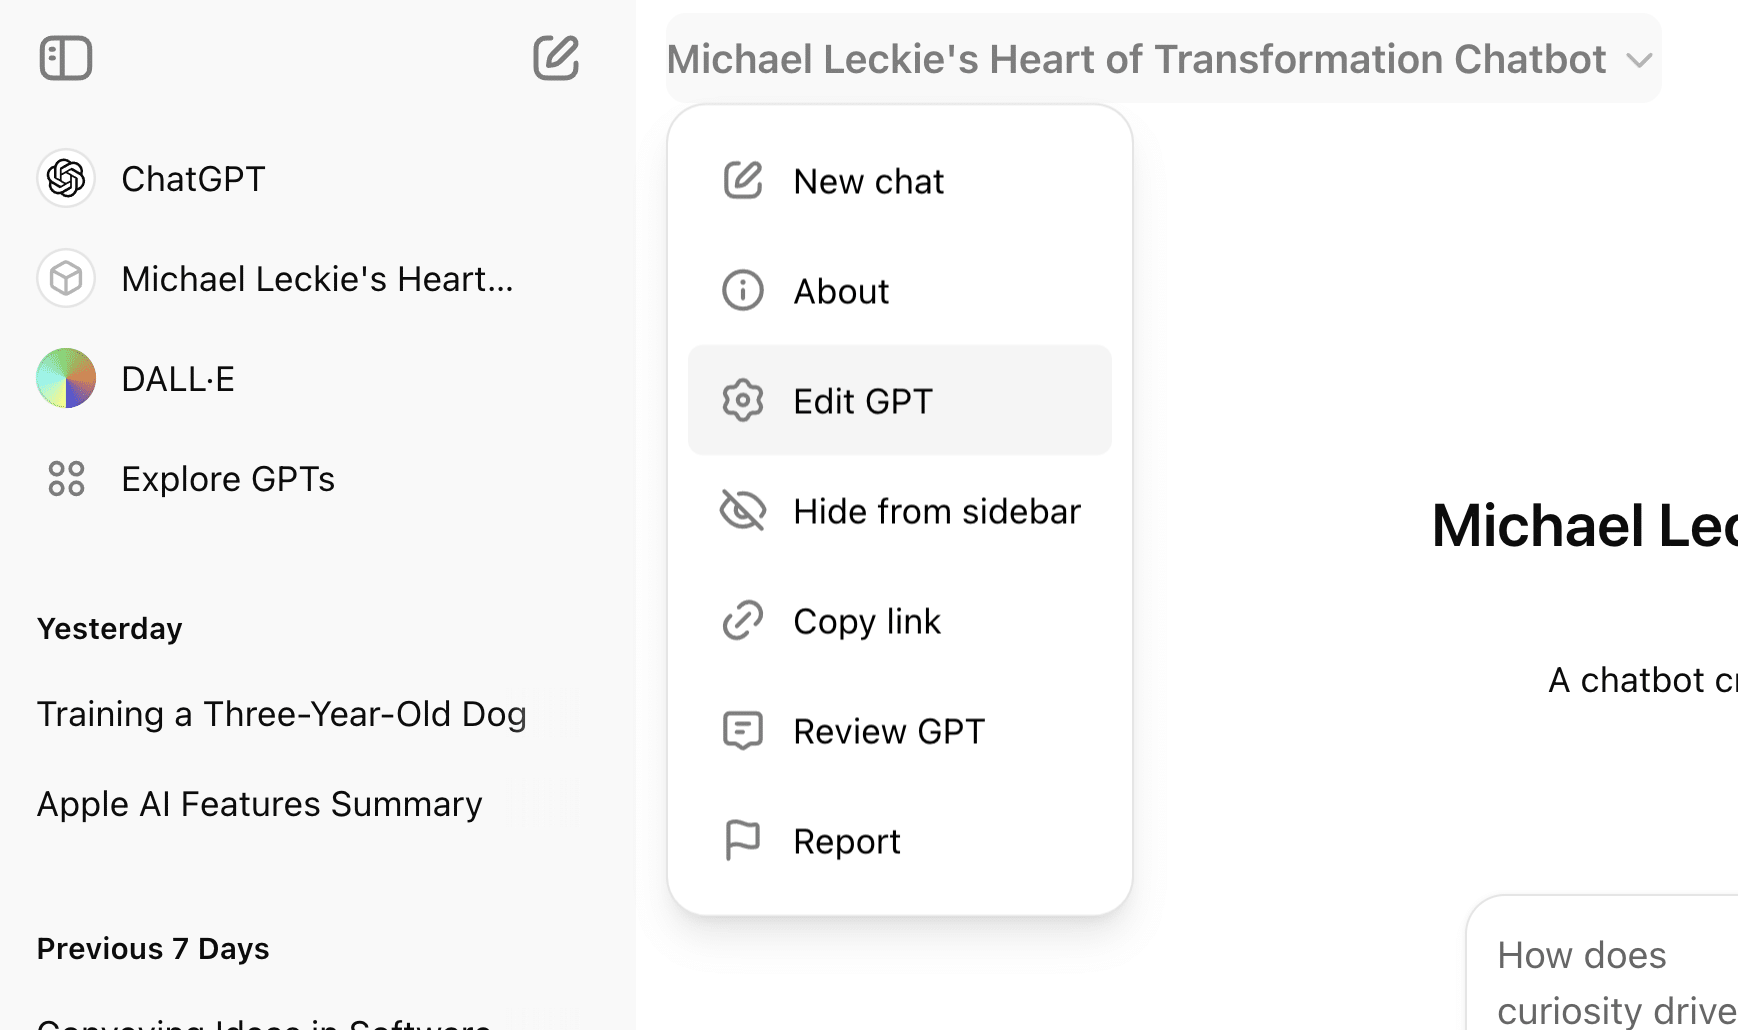Screen dimensions: 1738x1030
Task: Open the Apple AI Features Summary chat
Action: coord(260,804)
